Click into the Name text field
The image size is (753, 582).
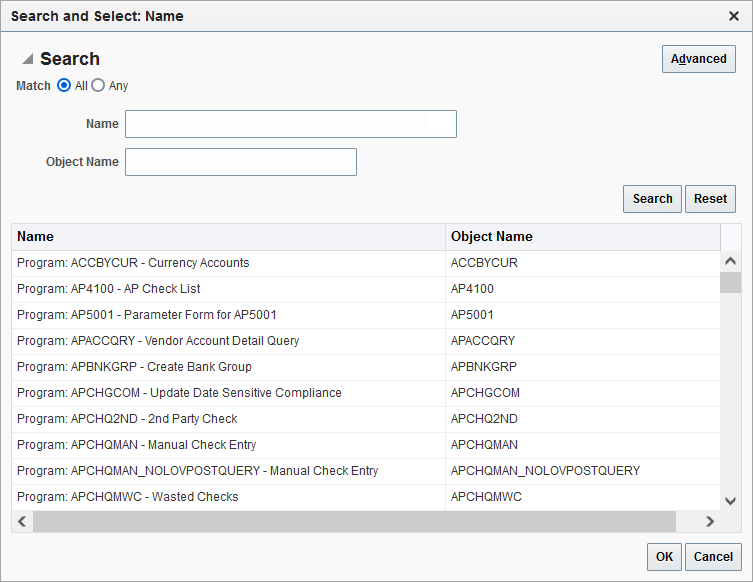point(290,124)
